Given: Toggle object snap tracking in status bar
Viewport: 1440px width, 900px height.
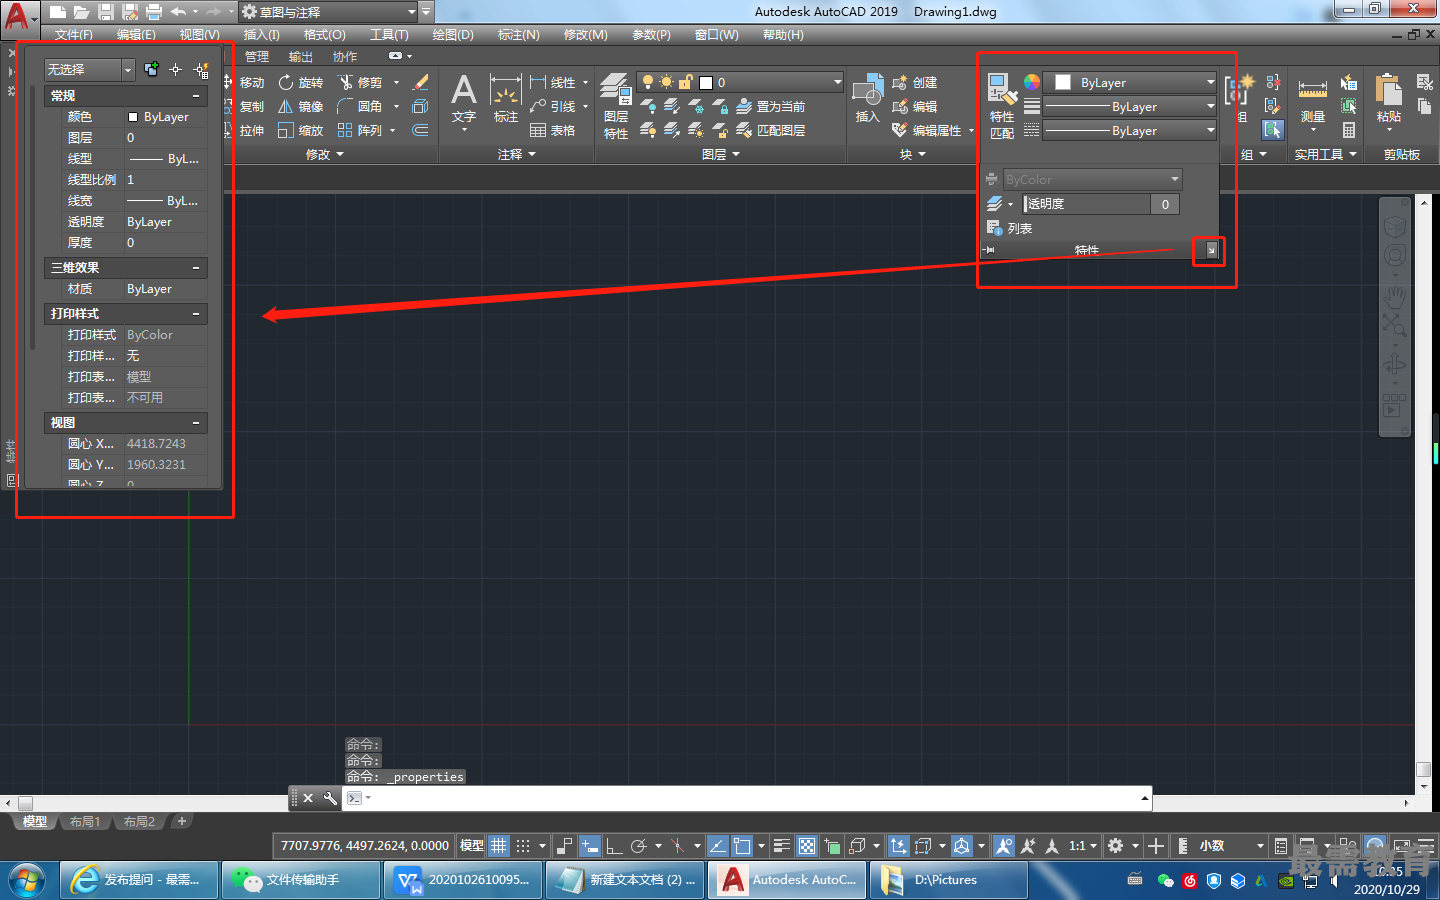Looking at the screenshot, I should pos(717,846).
